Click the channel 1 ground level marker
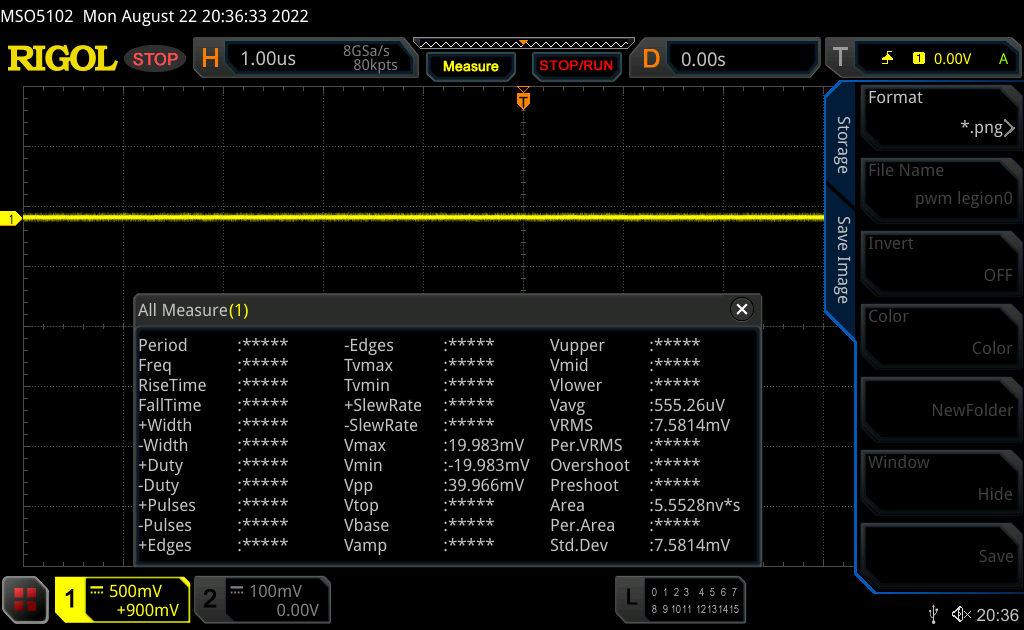Viewport: 1024px width, 630px height. pos(10,219)
